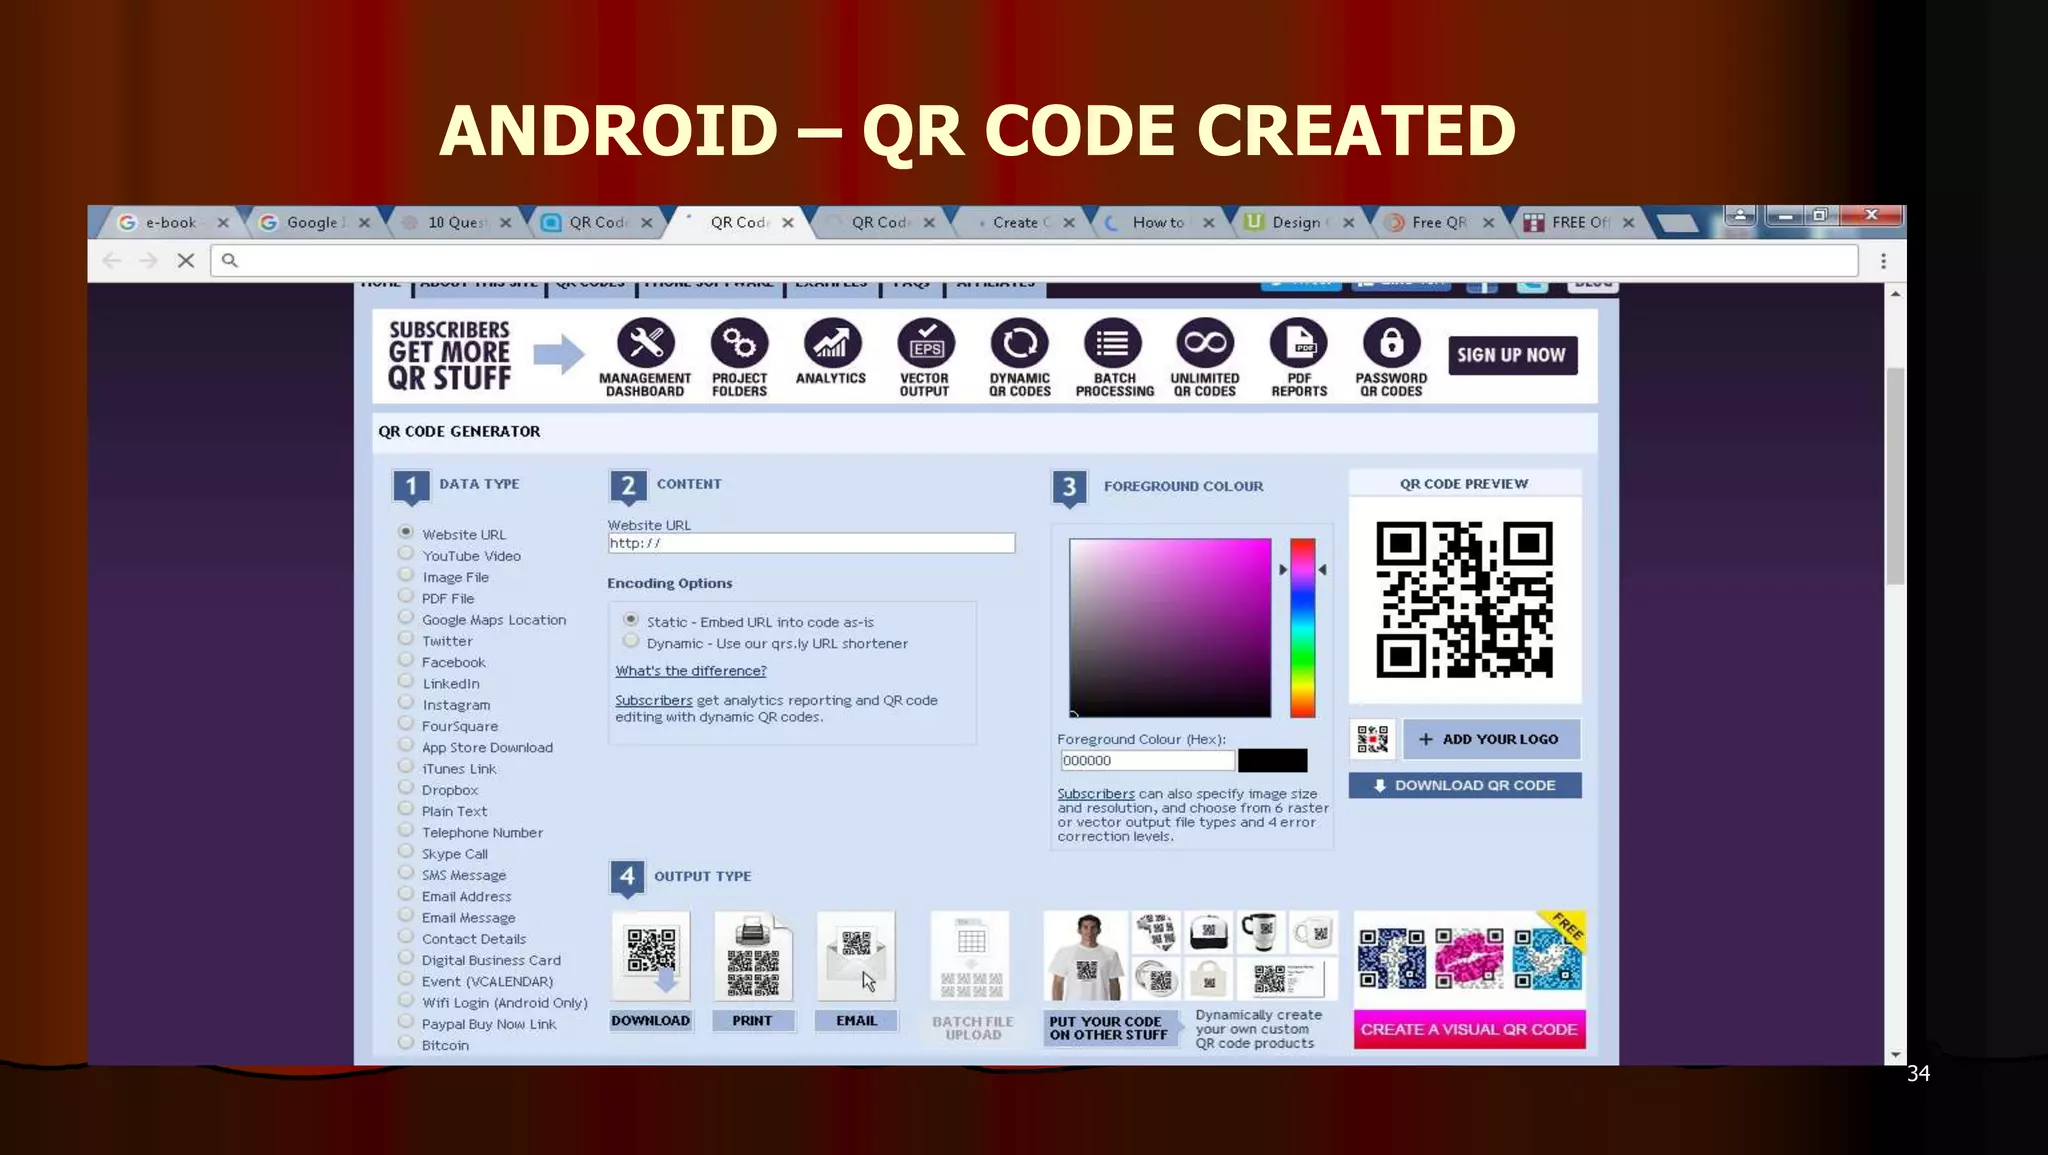Open a new browser tab
Viewport: 2048px width, 1155px height.
click(x=1677, y=223)
